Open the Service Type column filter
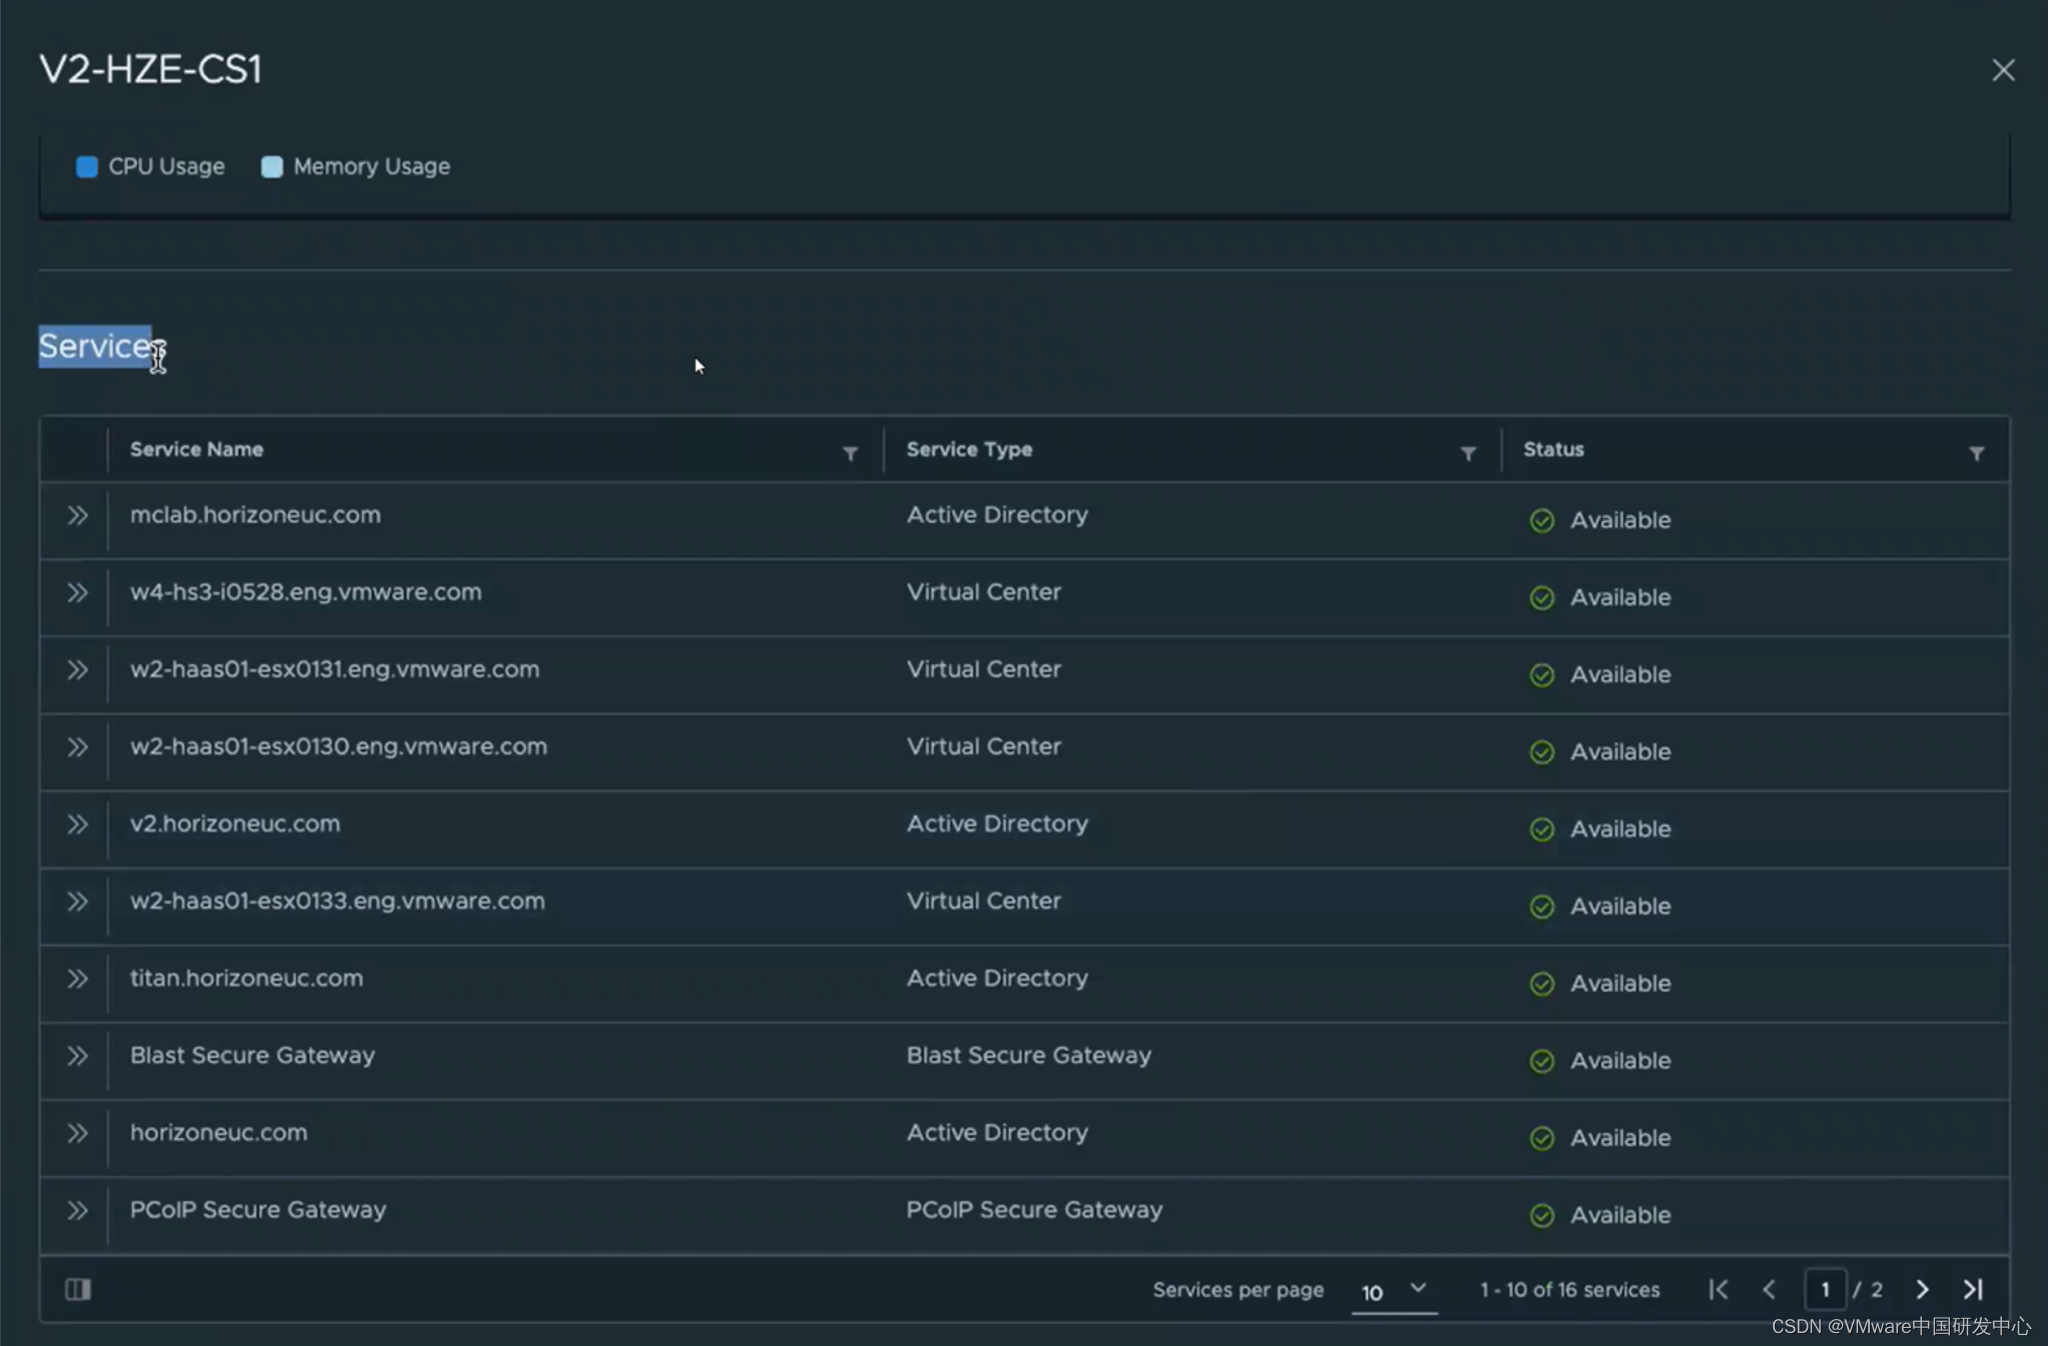Image resolution: width=2048 pixels, height=1346 pixels. (x=1468, y=454)
